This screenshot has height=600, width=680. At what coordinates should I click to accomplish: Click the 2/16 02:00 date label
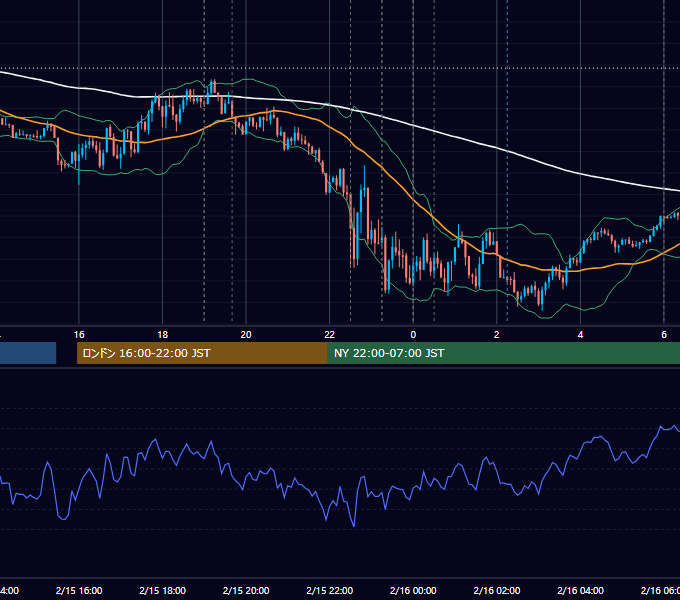497,590
